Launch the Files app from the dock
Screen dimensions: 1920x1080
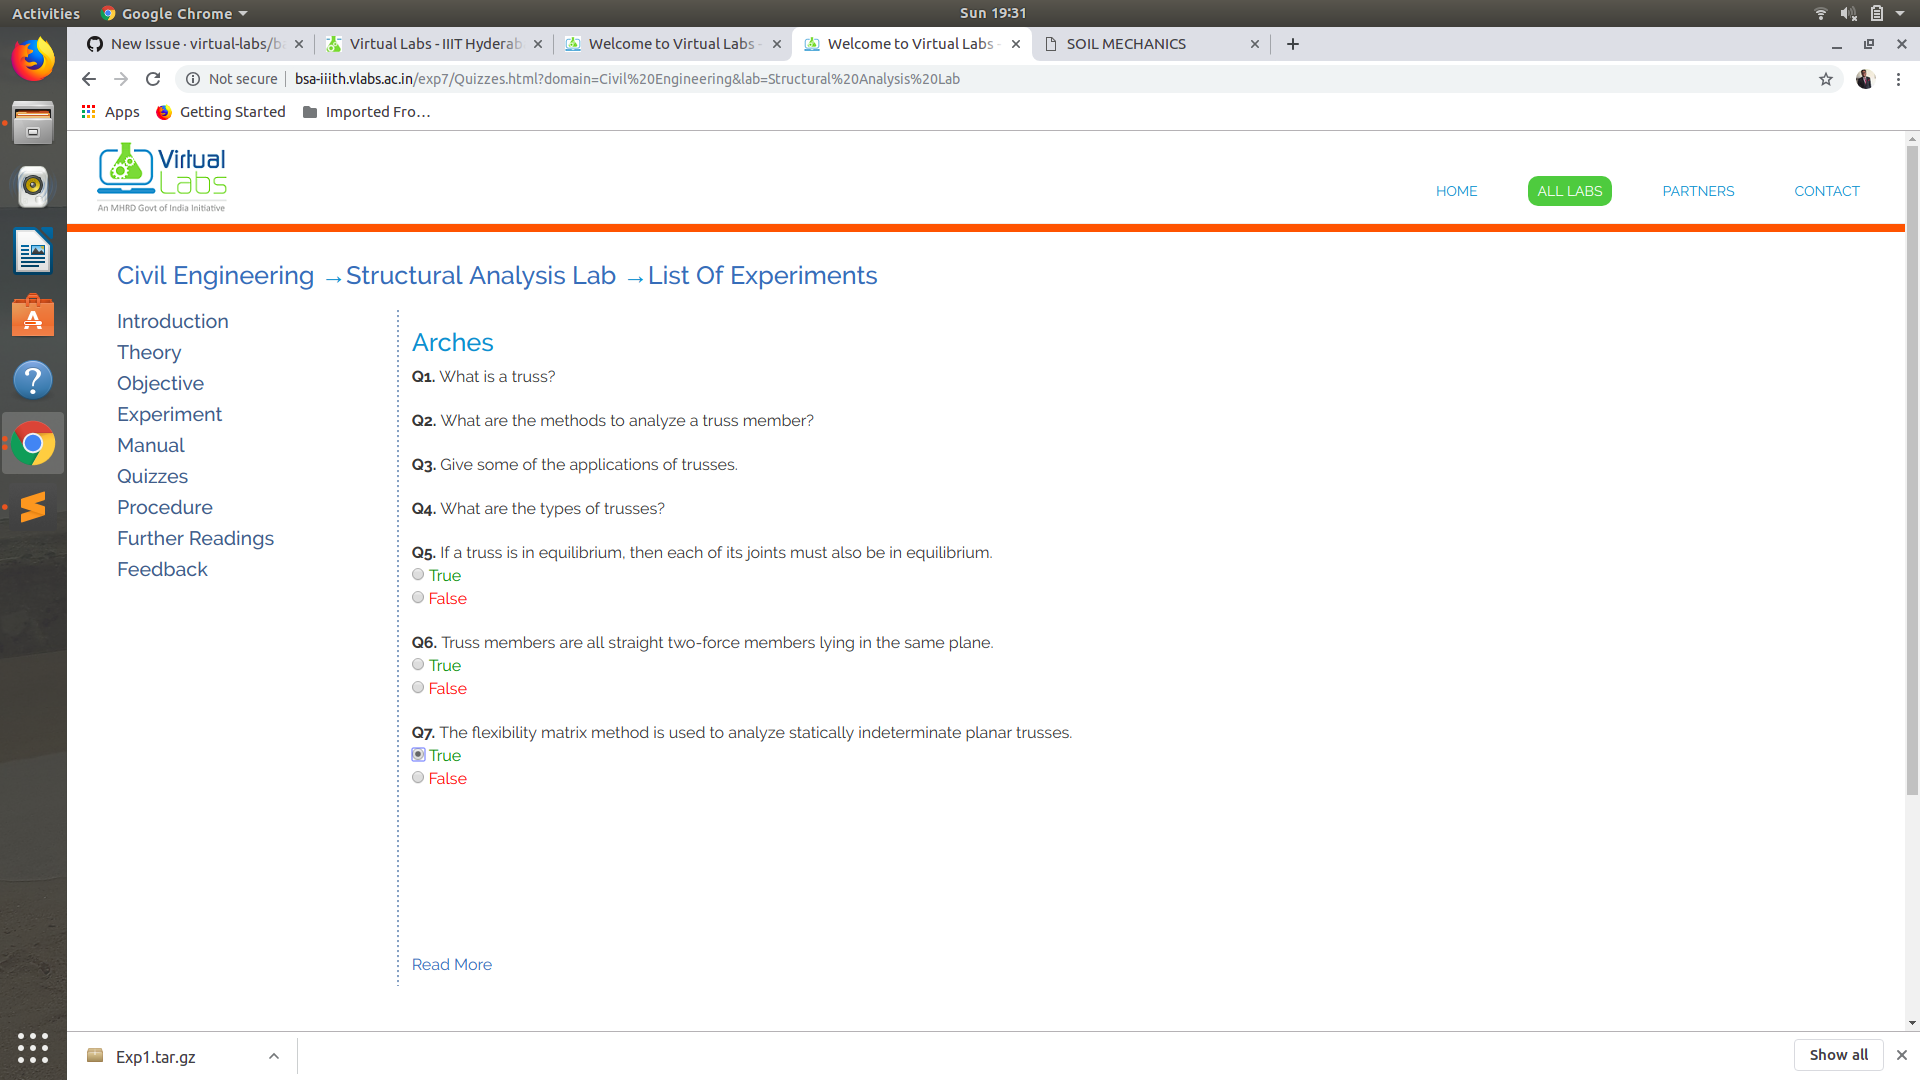click(33, 123)
